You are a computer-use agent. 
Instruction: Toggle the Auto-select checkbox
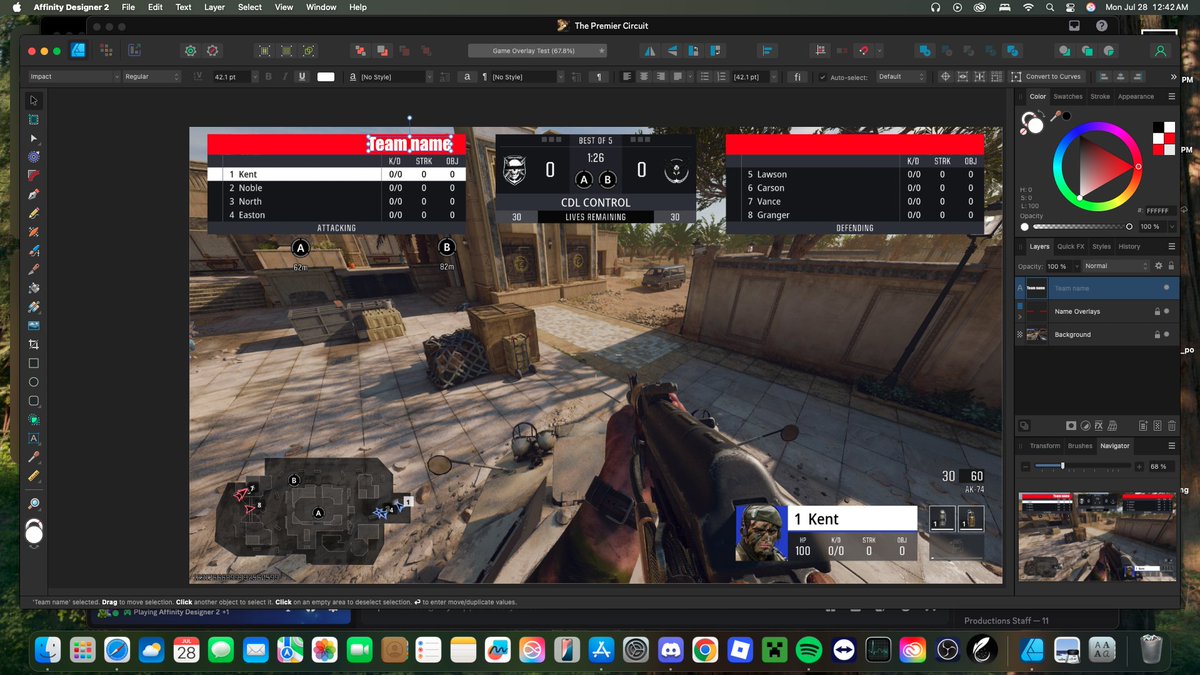click(x=822, y=76)
